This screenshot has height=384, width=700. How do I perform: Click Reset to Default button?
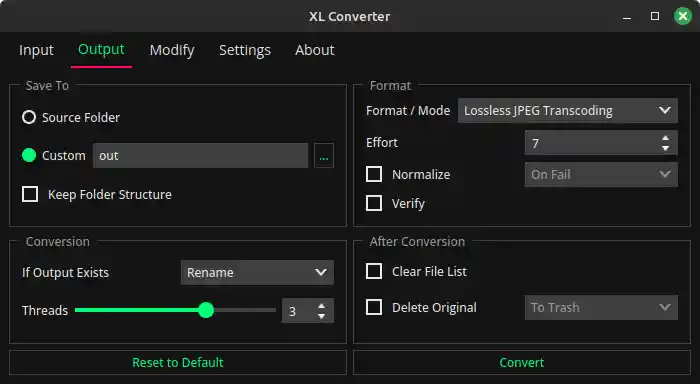178,363
